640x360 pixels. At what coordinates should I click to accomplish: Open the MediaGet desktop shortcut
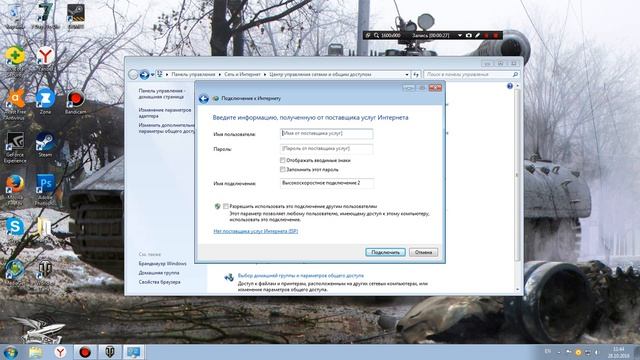pyautogui.click(x=15, y=271)
